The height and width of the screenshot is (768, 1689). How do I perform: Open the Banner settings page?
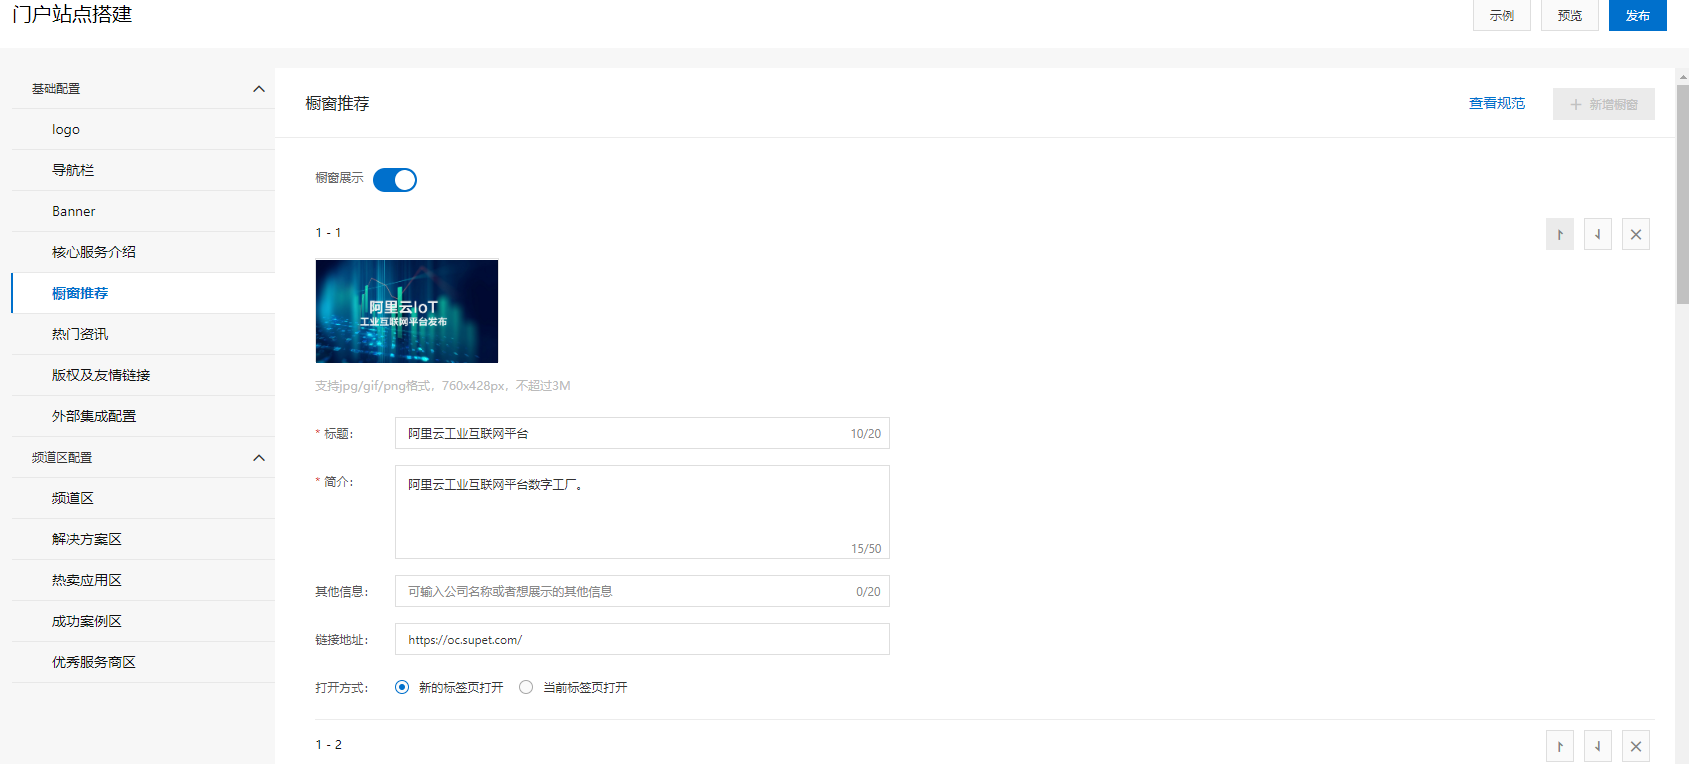pos(143,211)
